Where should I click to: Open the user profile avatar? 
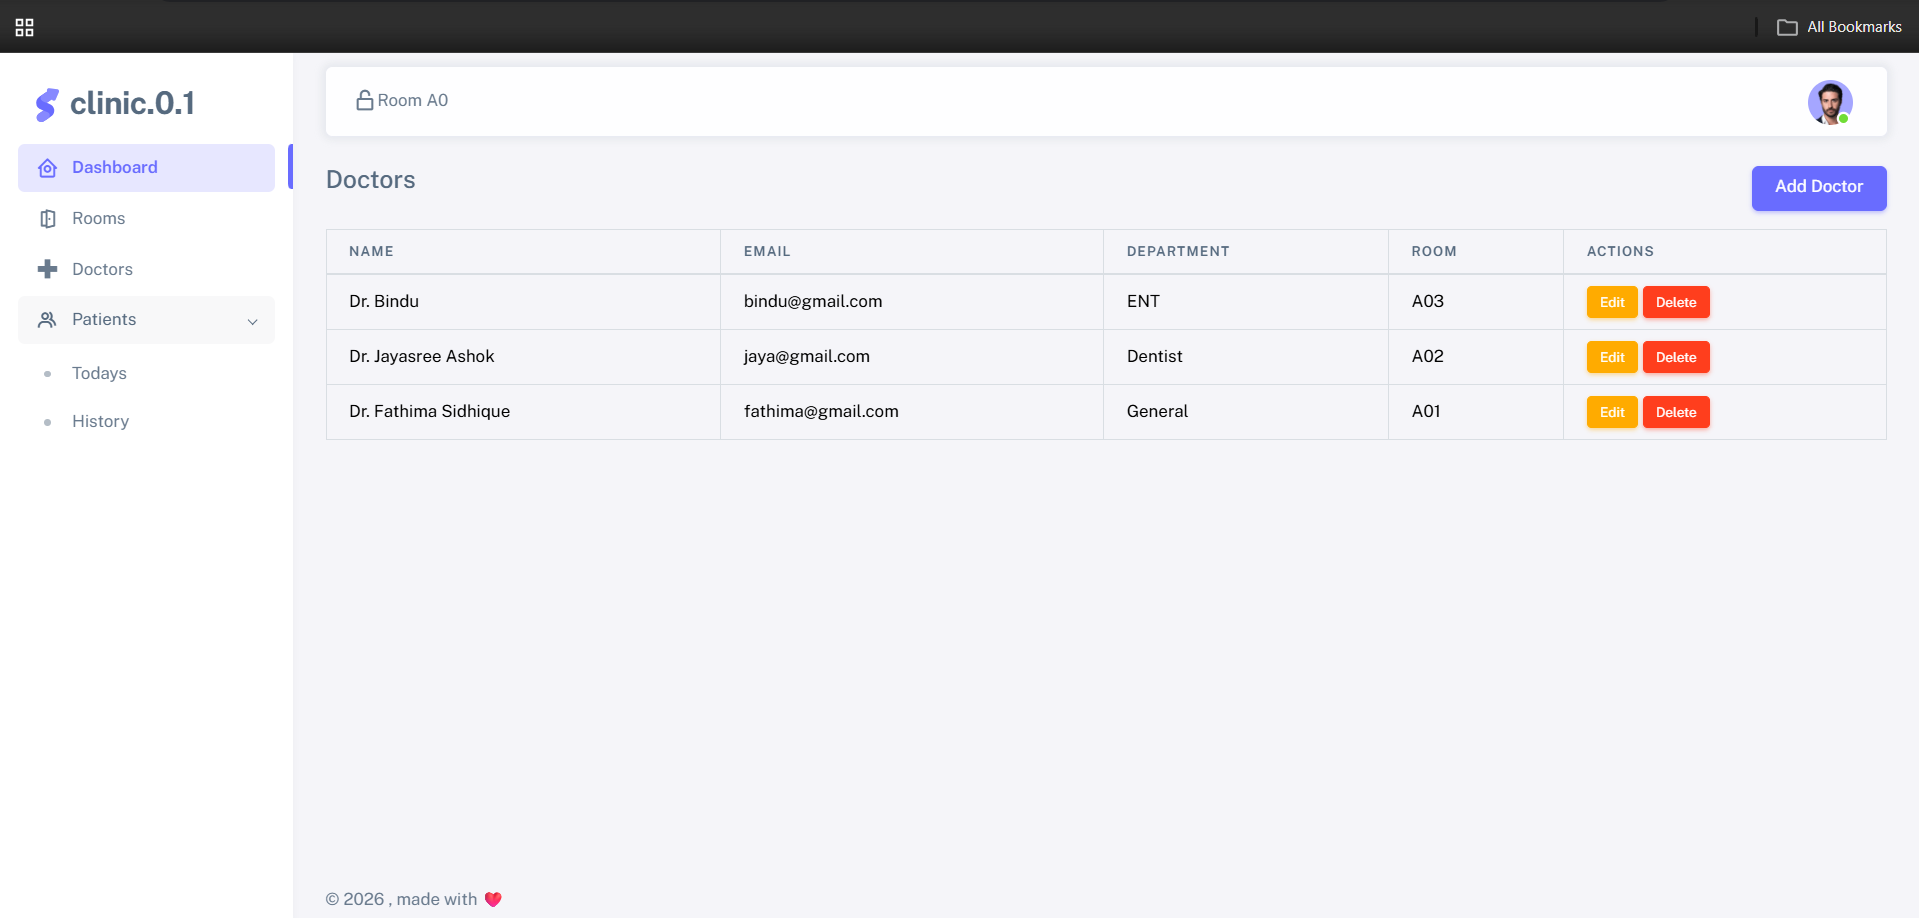[x=1829, y=102]
